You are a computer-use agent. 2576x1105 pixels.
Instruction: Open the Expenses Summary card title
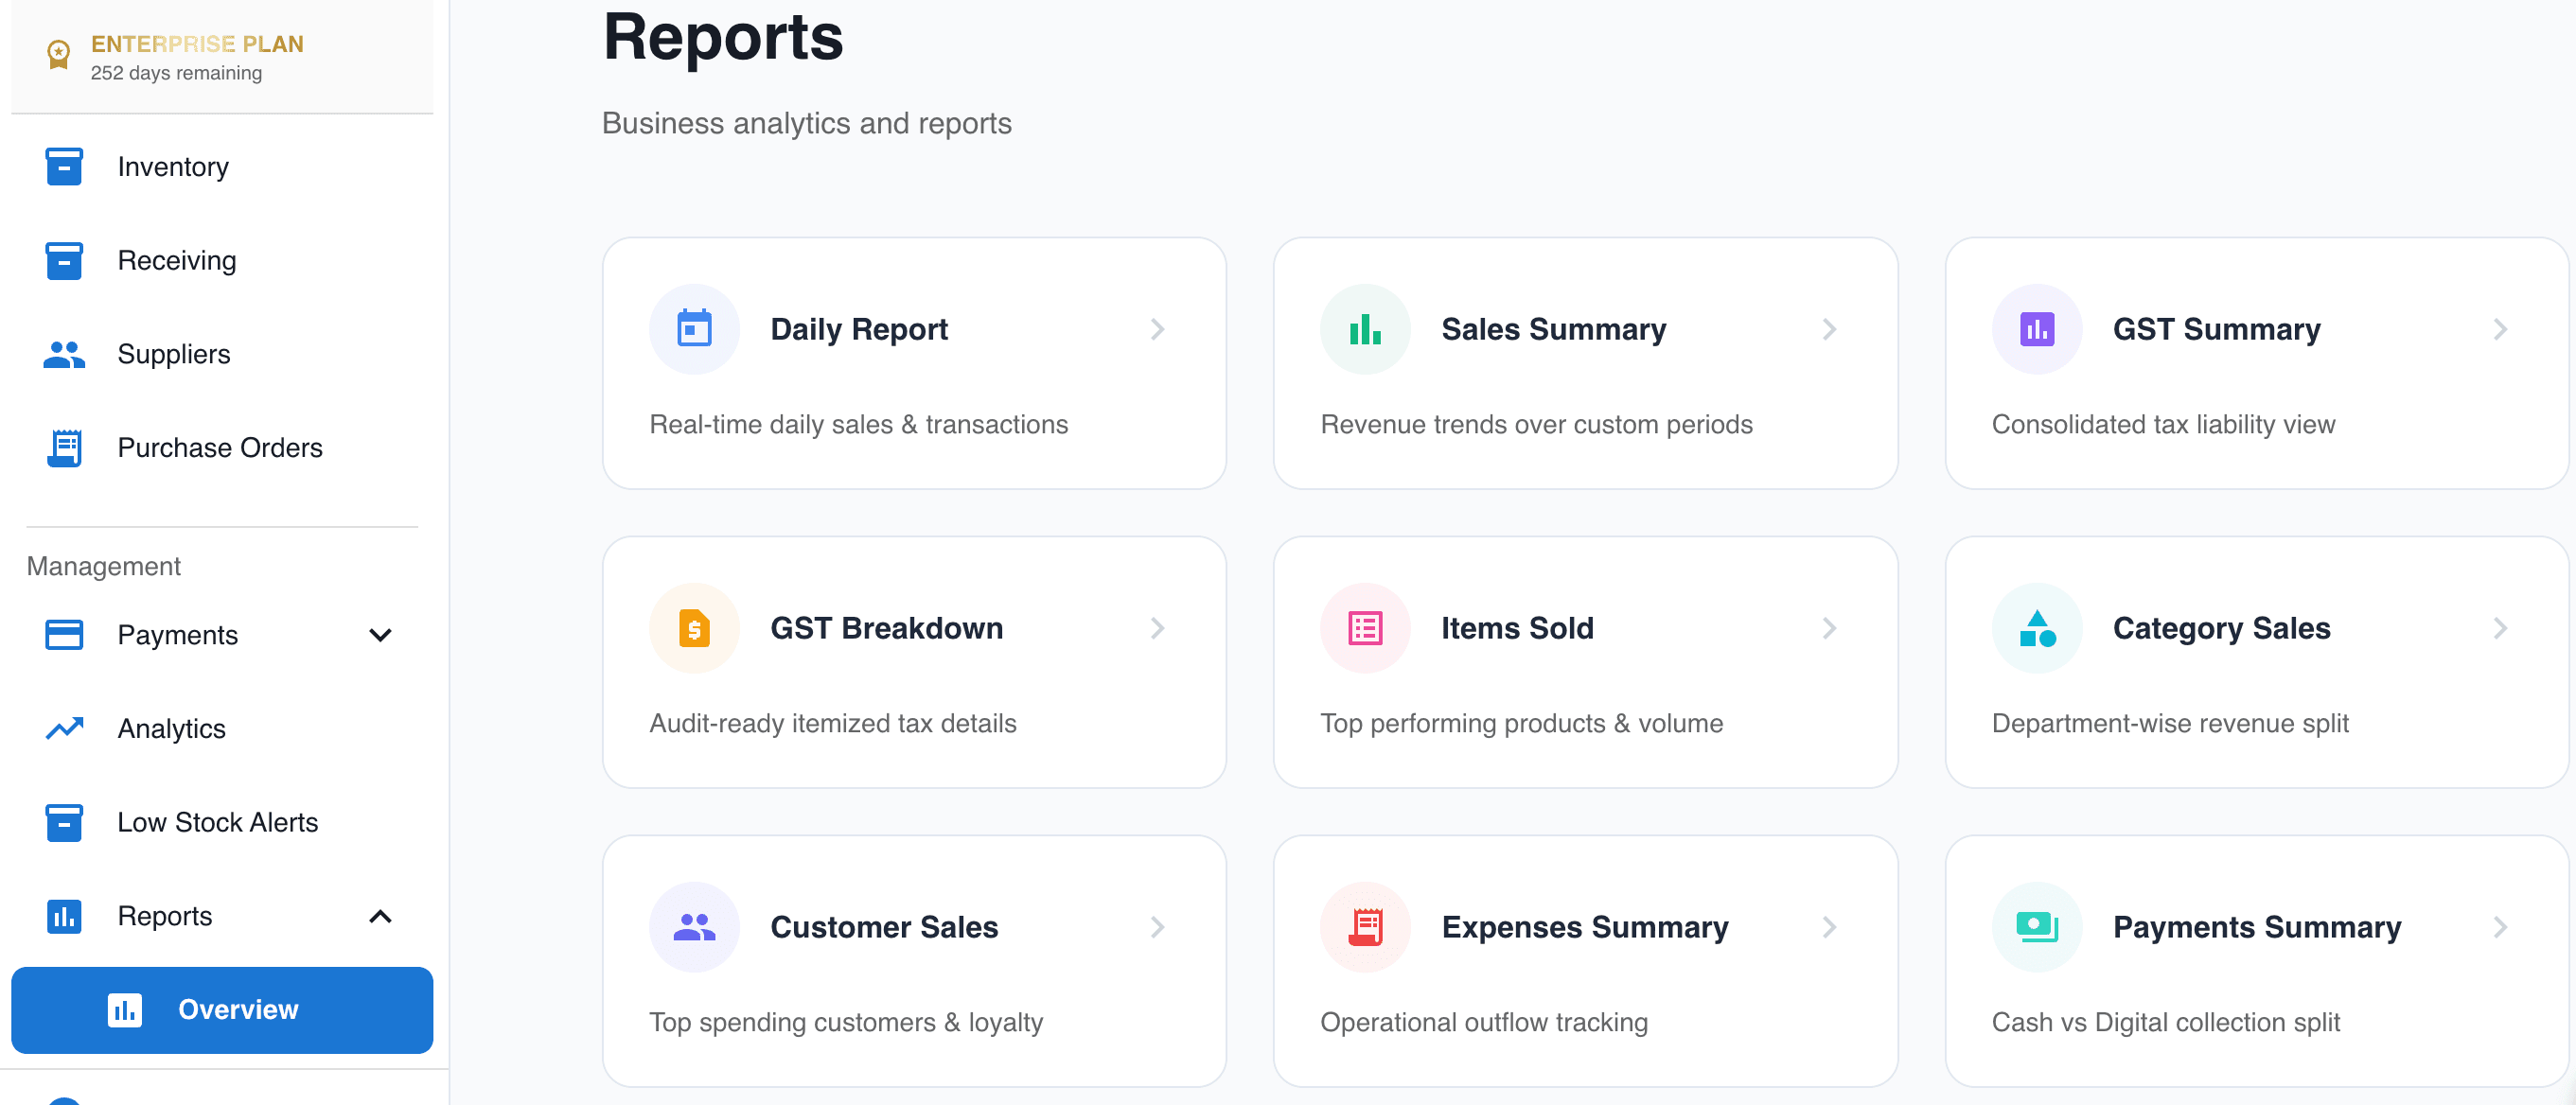[x=1584, y=927]
